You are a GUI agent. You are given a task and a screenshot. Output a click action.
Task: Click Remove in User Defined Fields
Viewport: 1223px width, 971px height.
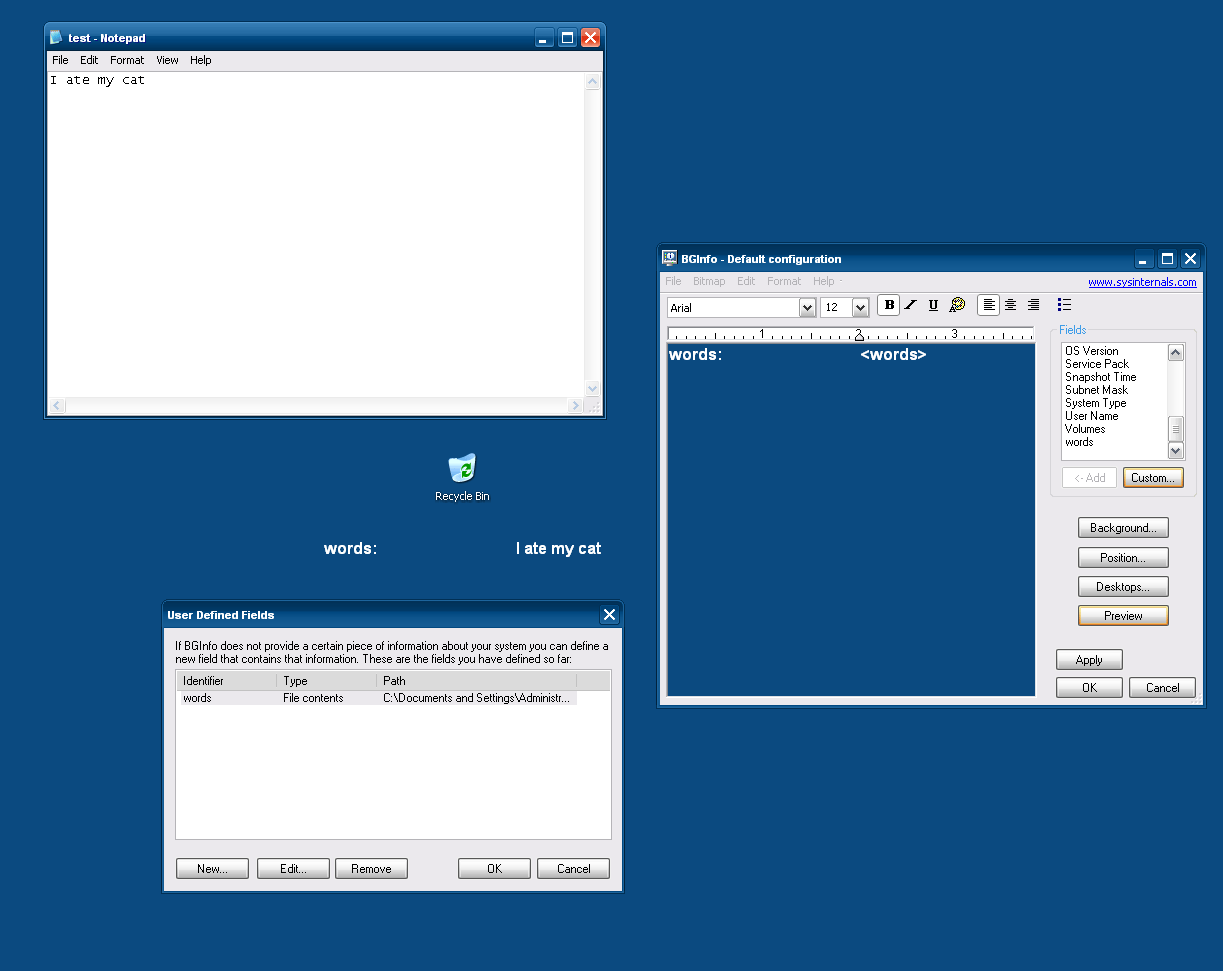coord(371,869)
